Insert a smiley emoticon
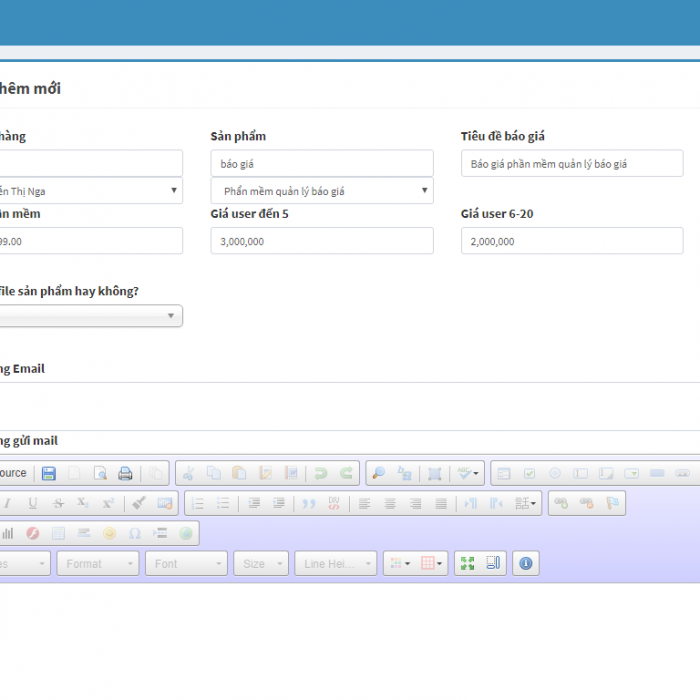Viewport: 700px width, 700px height. click(x=109, y=533)
